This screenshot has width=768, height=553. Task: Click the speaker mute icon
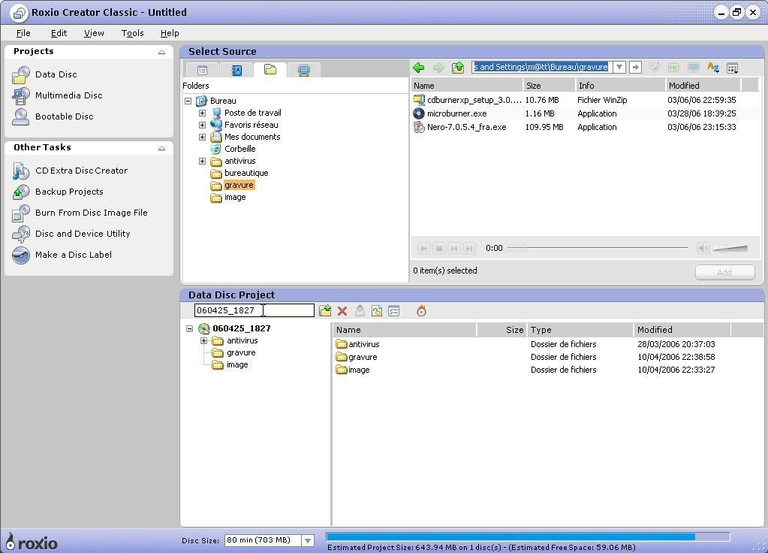703,248
